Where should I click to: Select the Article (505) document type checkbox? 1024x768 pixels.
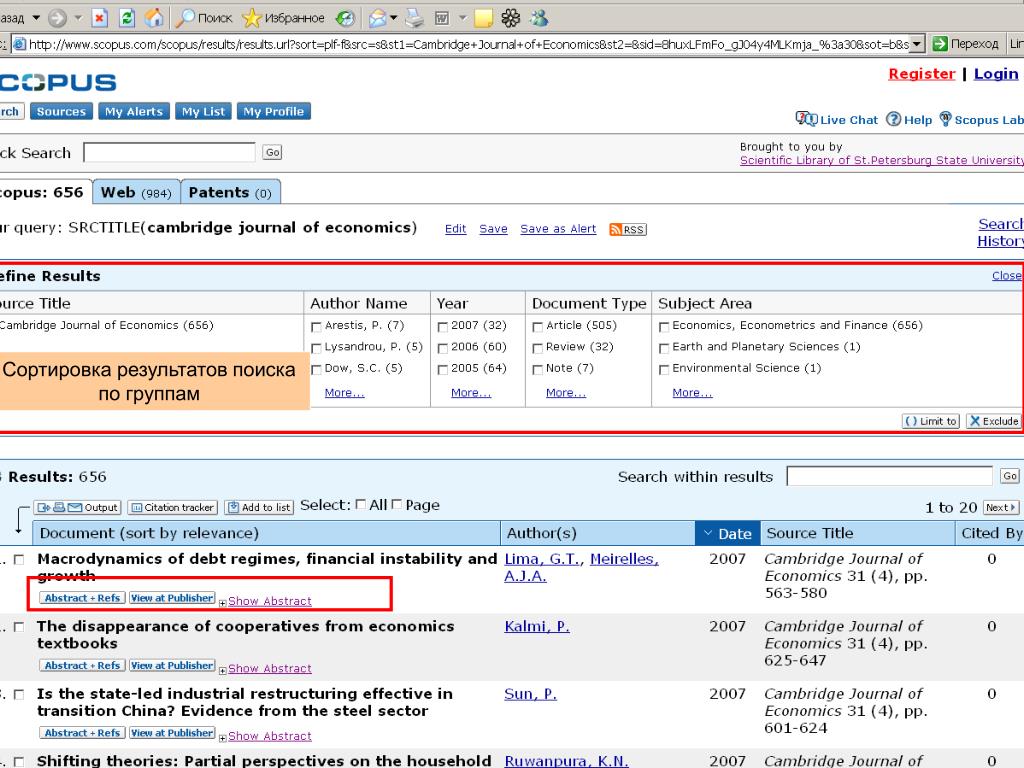(x=537, y=327)
